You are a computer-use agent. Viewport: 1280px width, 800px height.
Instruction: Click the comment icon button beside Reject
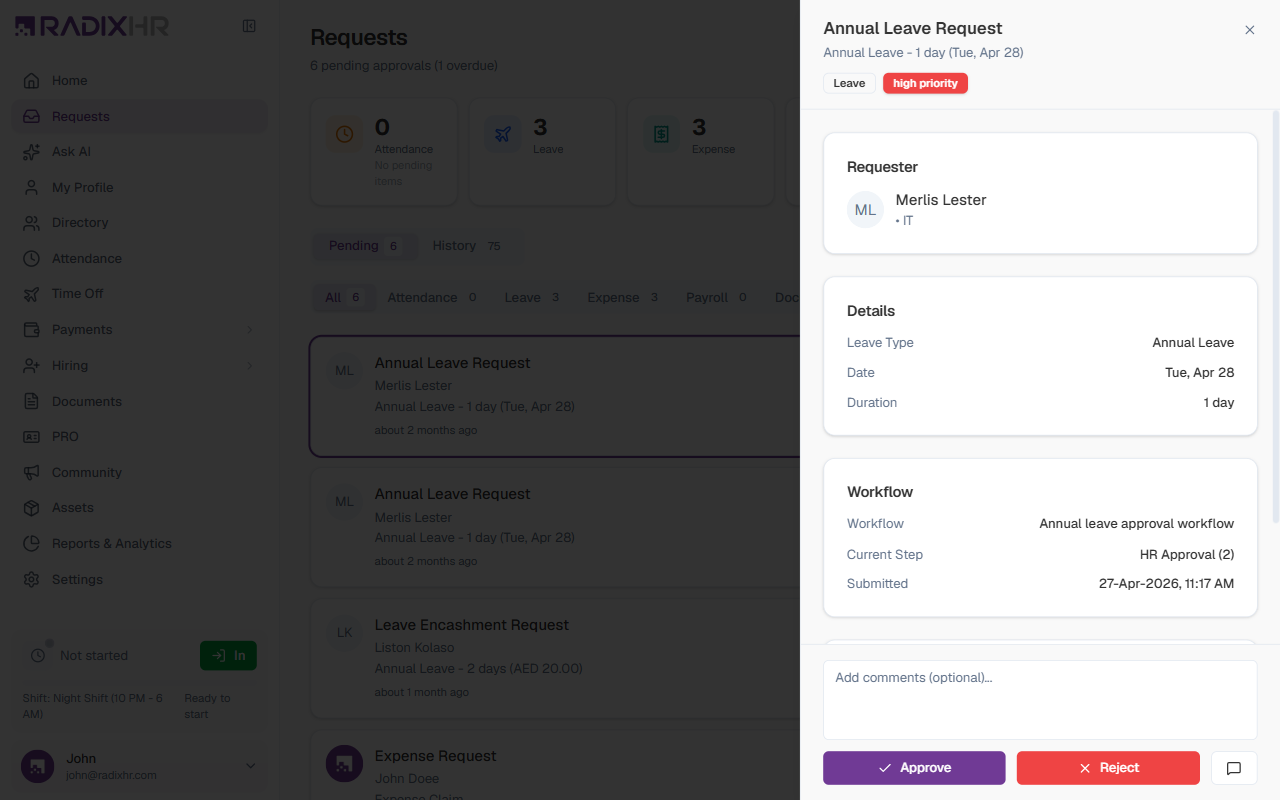(1234, 768)
